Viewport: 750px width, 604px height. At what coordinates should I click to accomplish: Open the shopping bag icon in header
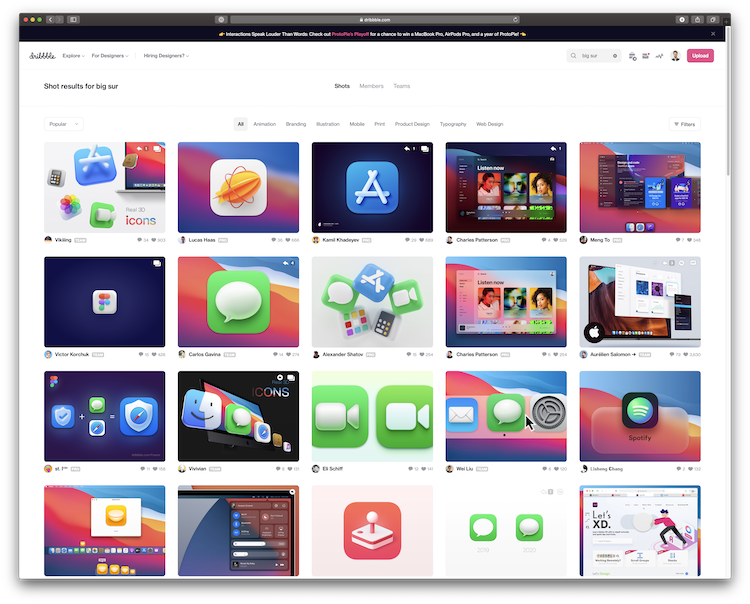(x=632, y=56)
